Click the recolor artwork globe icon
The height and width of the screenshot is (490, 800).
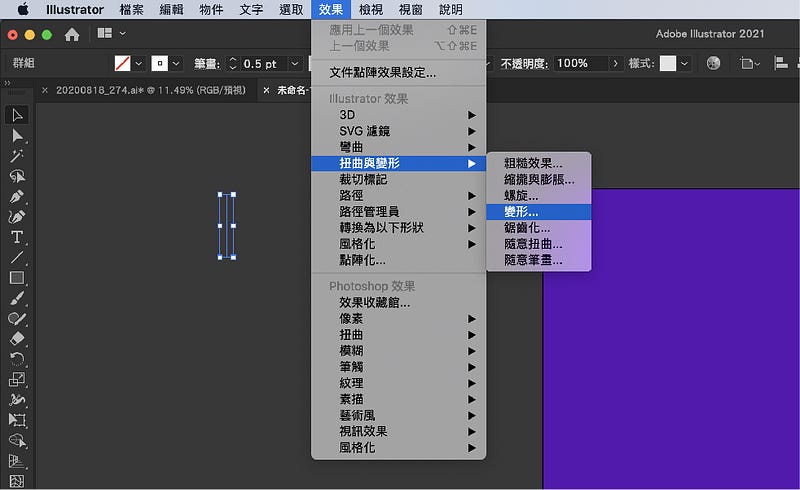[713, 63]
